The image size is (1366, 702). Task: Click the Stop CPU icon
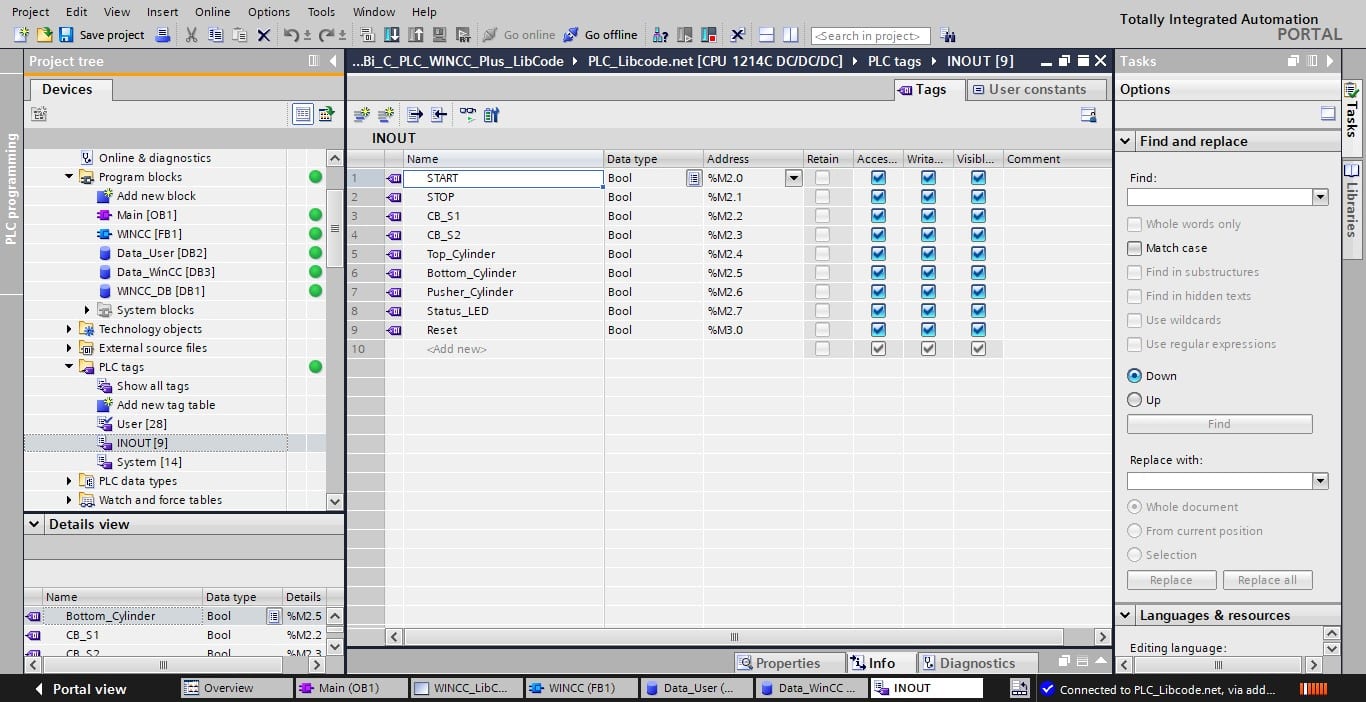click(x=711, y=35)
